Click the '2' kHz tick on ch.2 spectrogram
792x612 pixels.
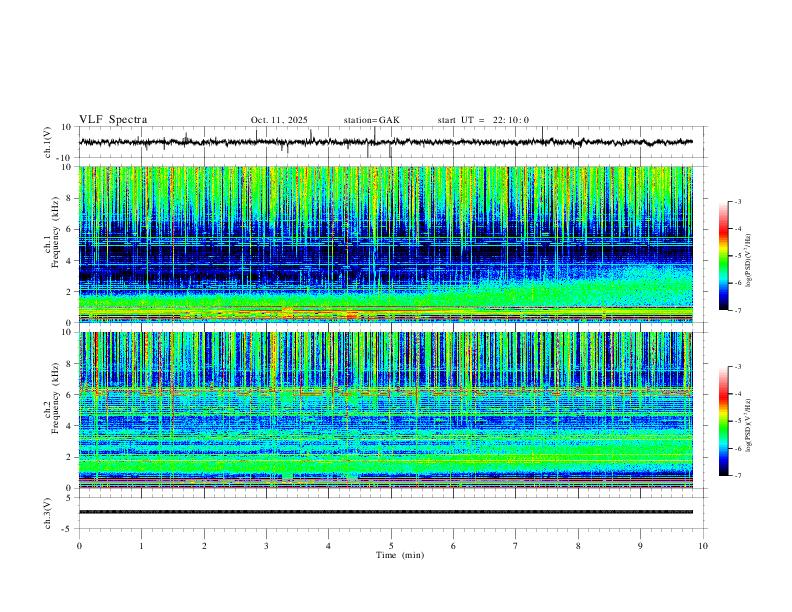coord(70,457)
